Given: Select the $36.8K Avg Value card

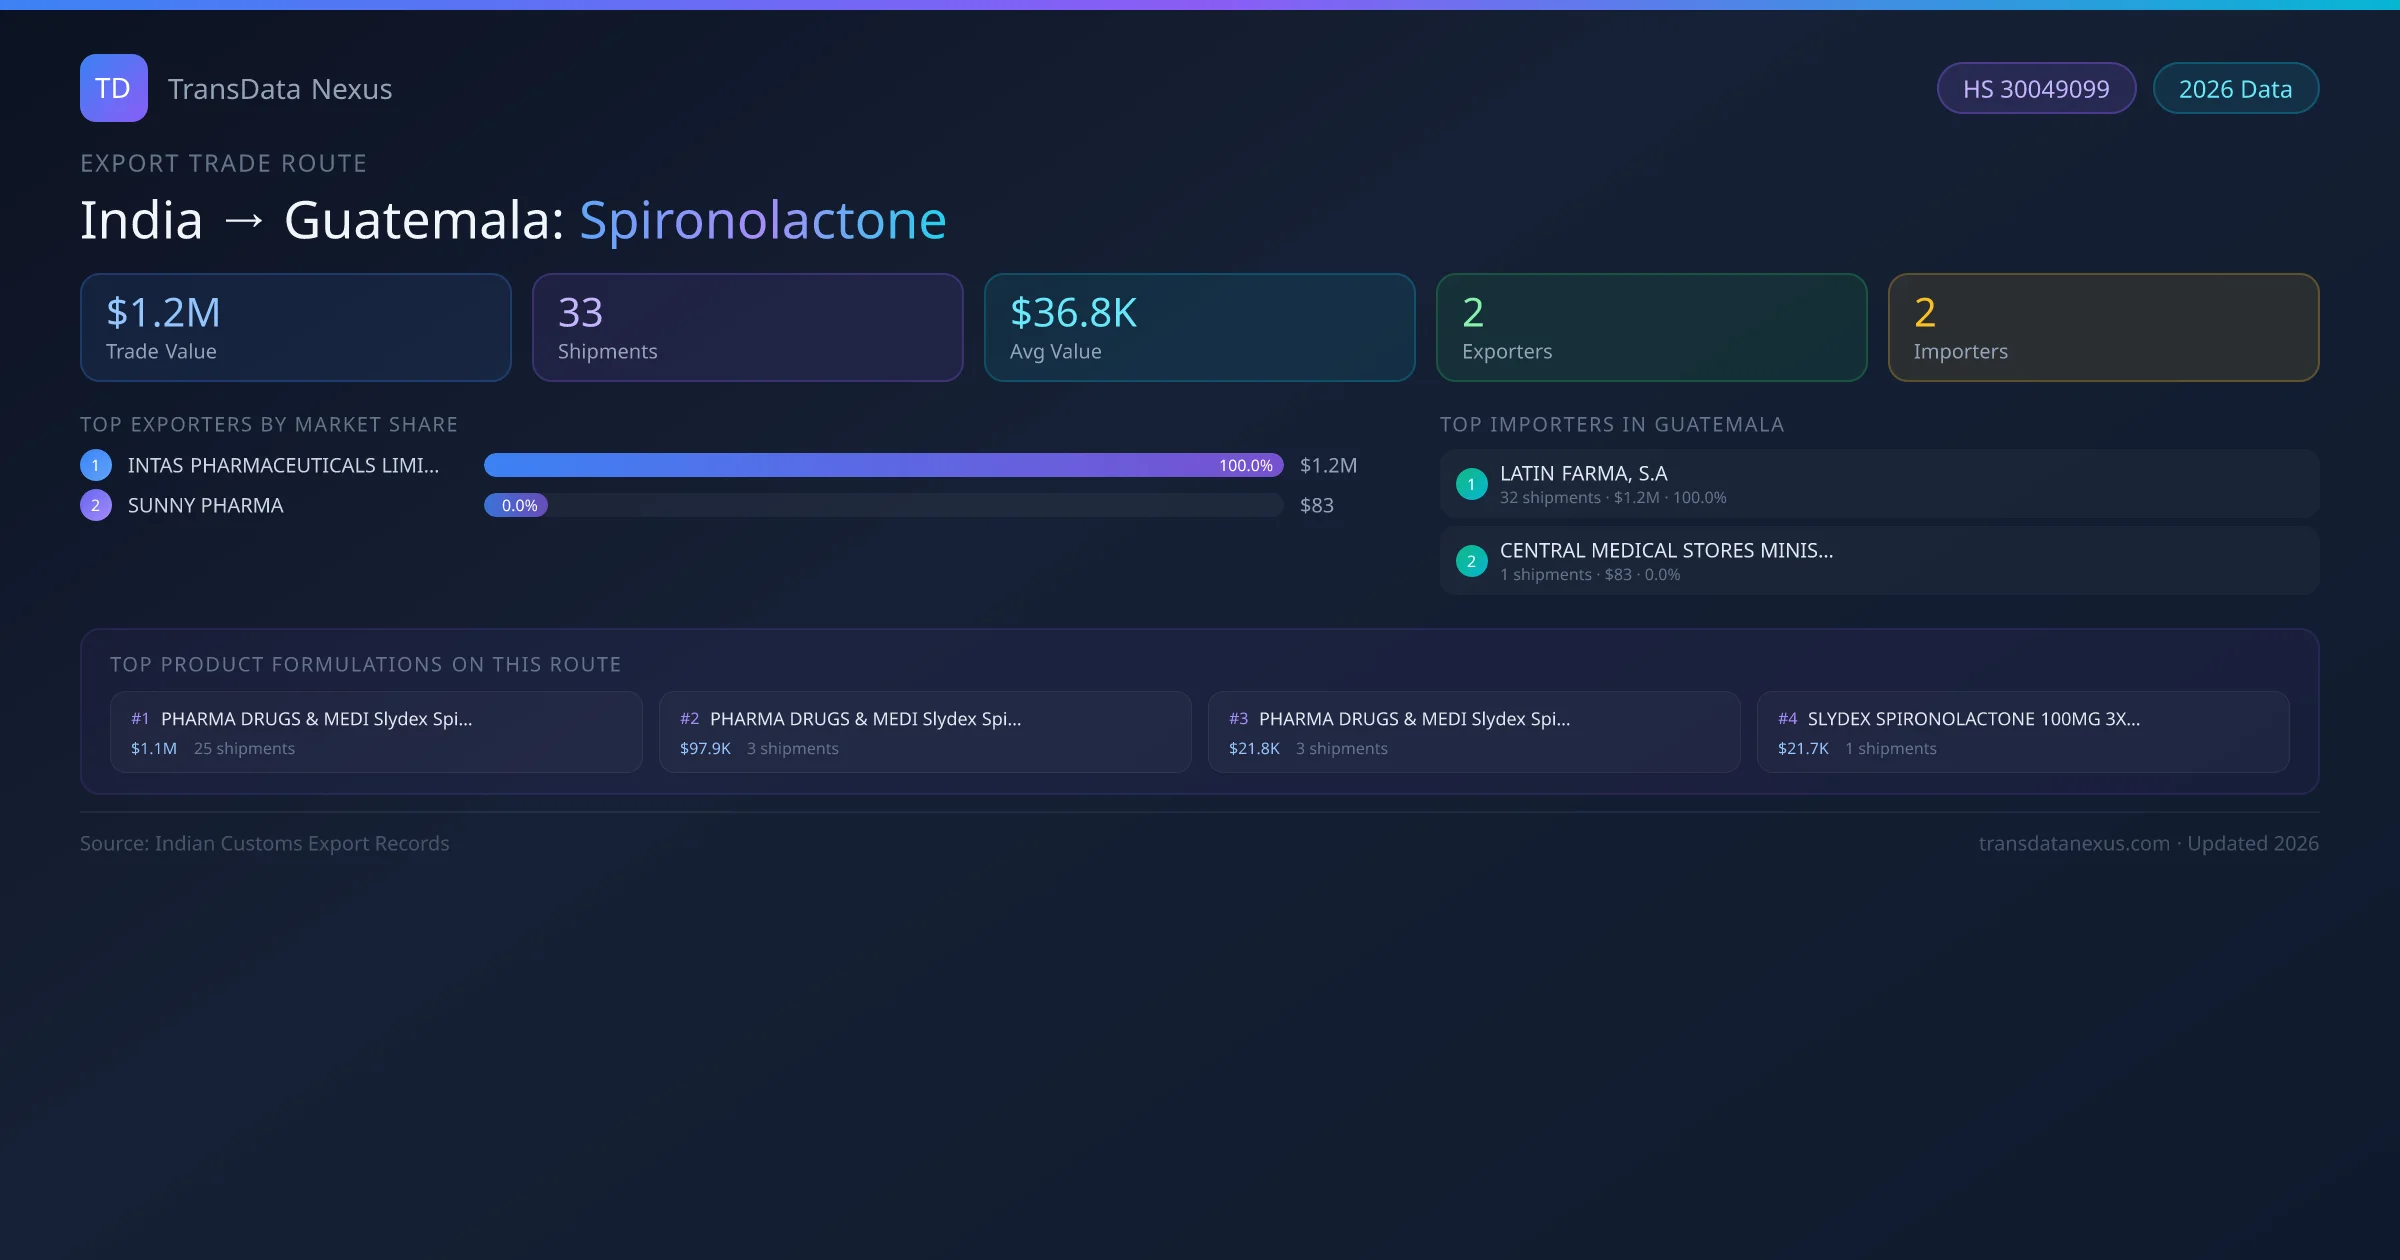Looking at the screenshot, I should 1199,327.
